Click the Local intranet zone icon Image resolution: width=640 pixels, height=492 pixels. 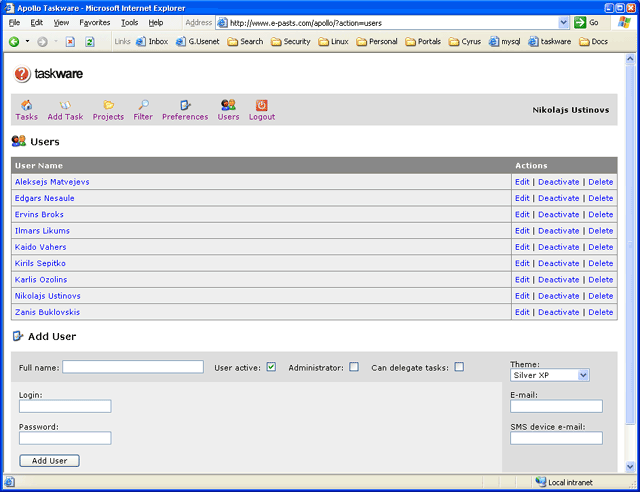coord(541,482)
